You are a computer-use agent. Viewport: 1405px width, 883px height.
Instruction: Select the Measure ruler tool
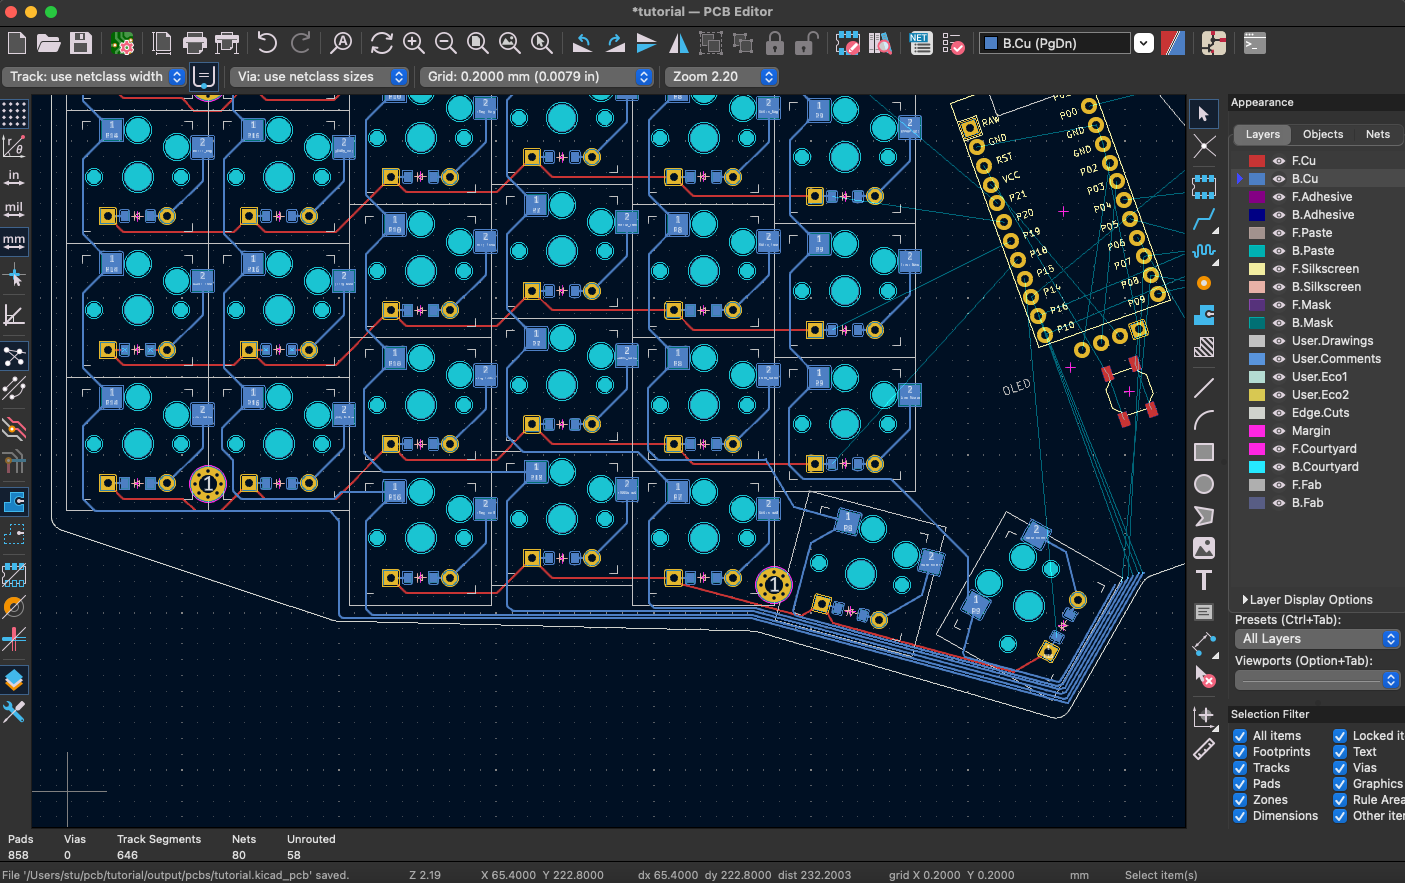coord(1204,748)
